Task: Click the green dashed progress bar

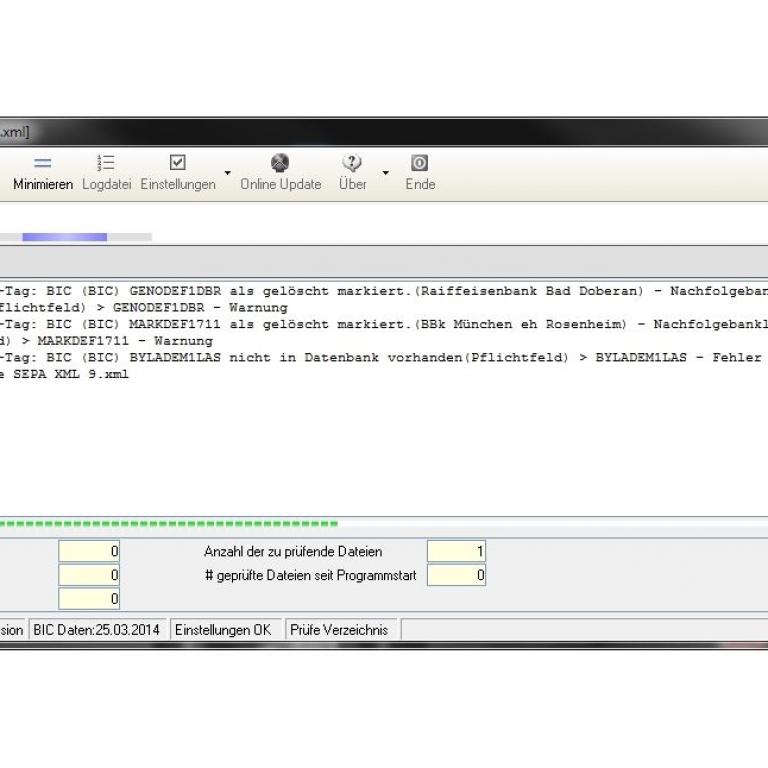Action: 170,523
